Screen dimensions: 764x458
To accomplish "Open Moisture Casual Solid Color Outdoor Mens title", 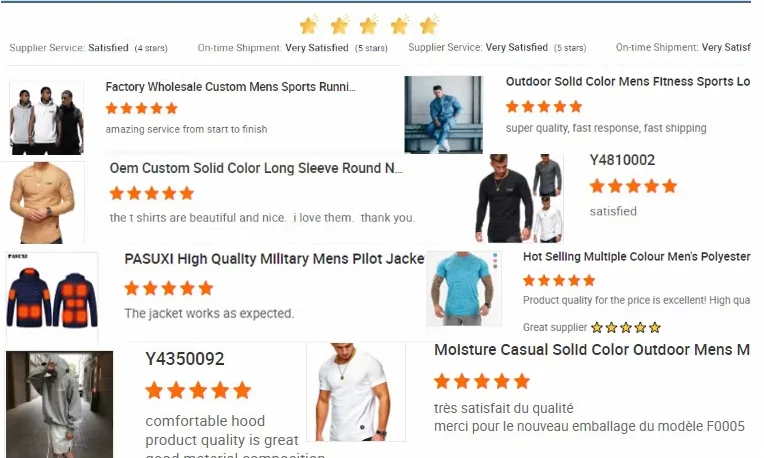I will click(x=592, y=350).
